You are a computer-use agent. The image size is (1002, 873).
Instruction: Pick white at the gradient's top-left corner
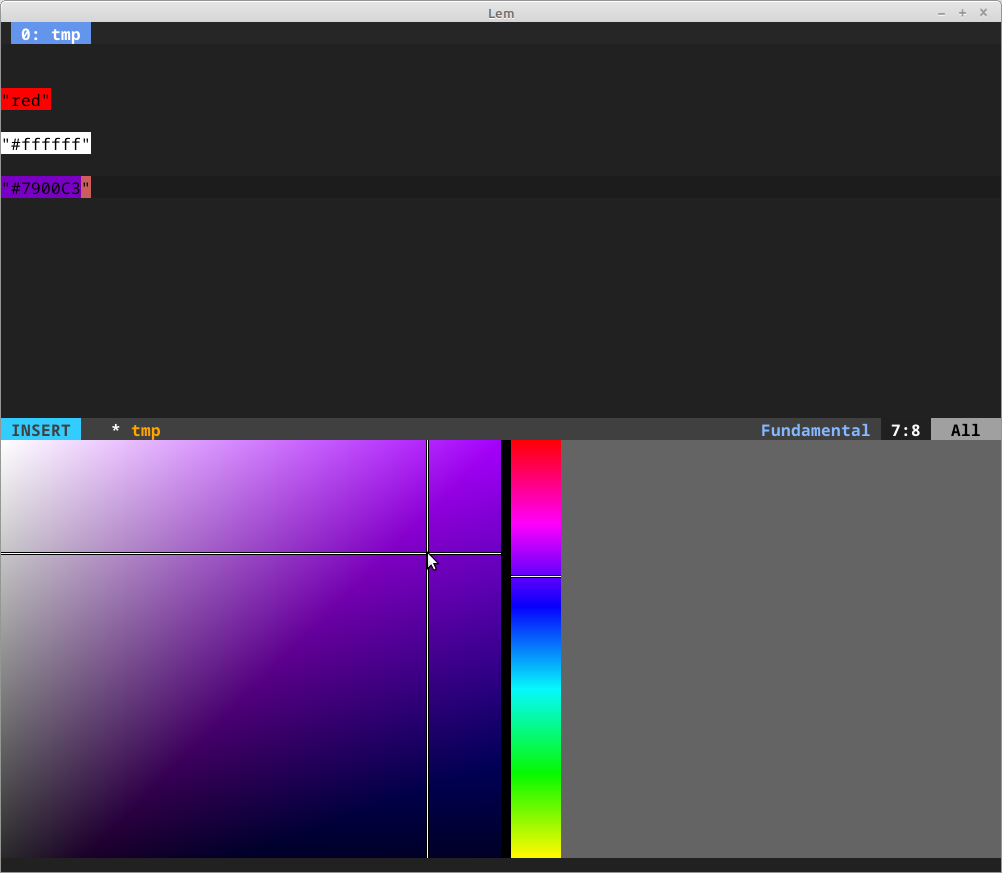tap(4, 444)
